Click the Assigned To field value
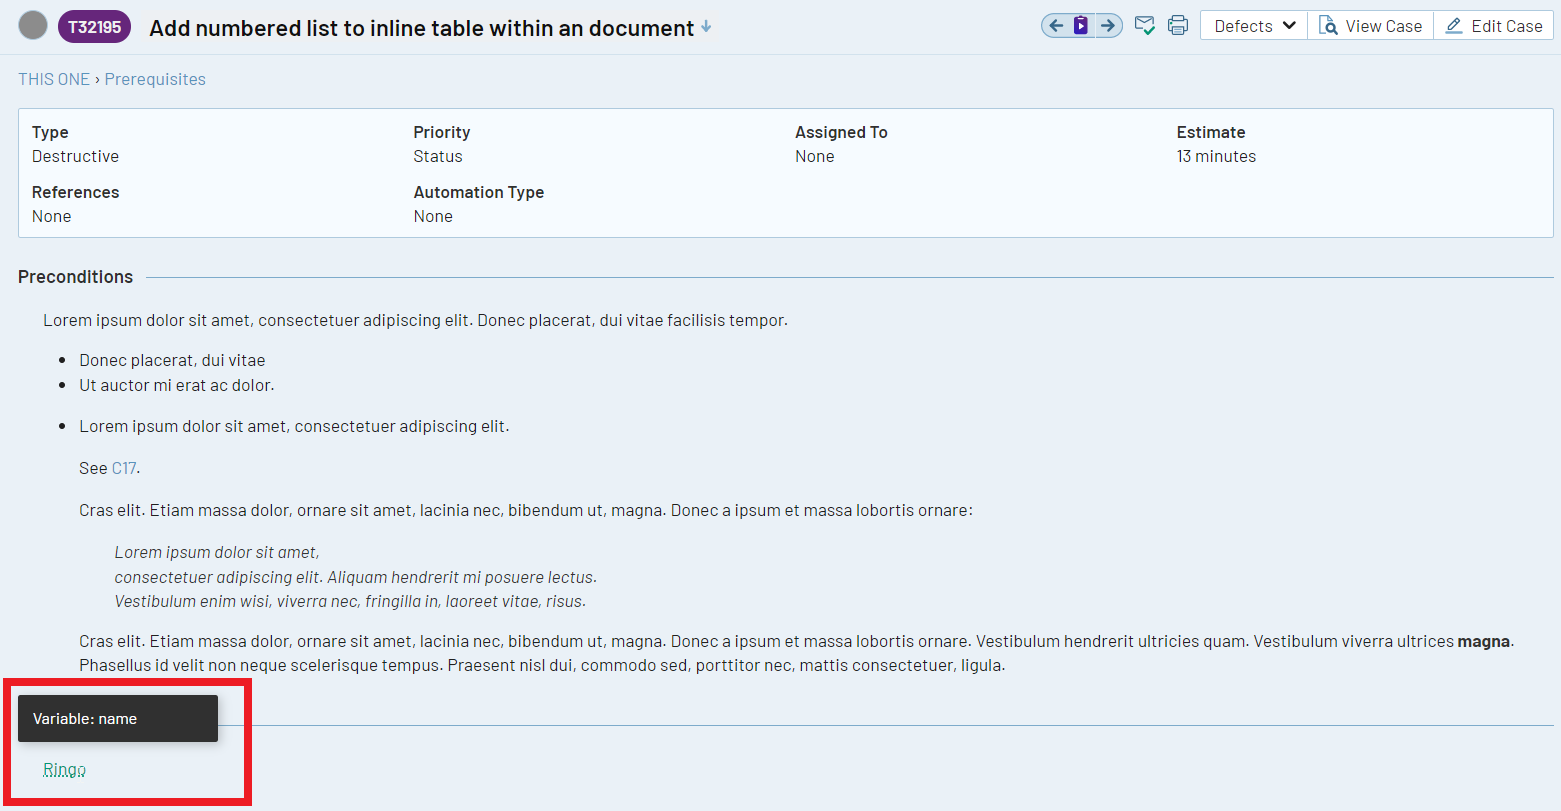This screenshot has height=811, width=1561. (814, 156)
